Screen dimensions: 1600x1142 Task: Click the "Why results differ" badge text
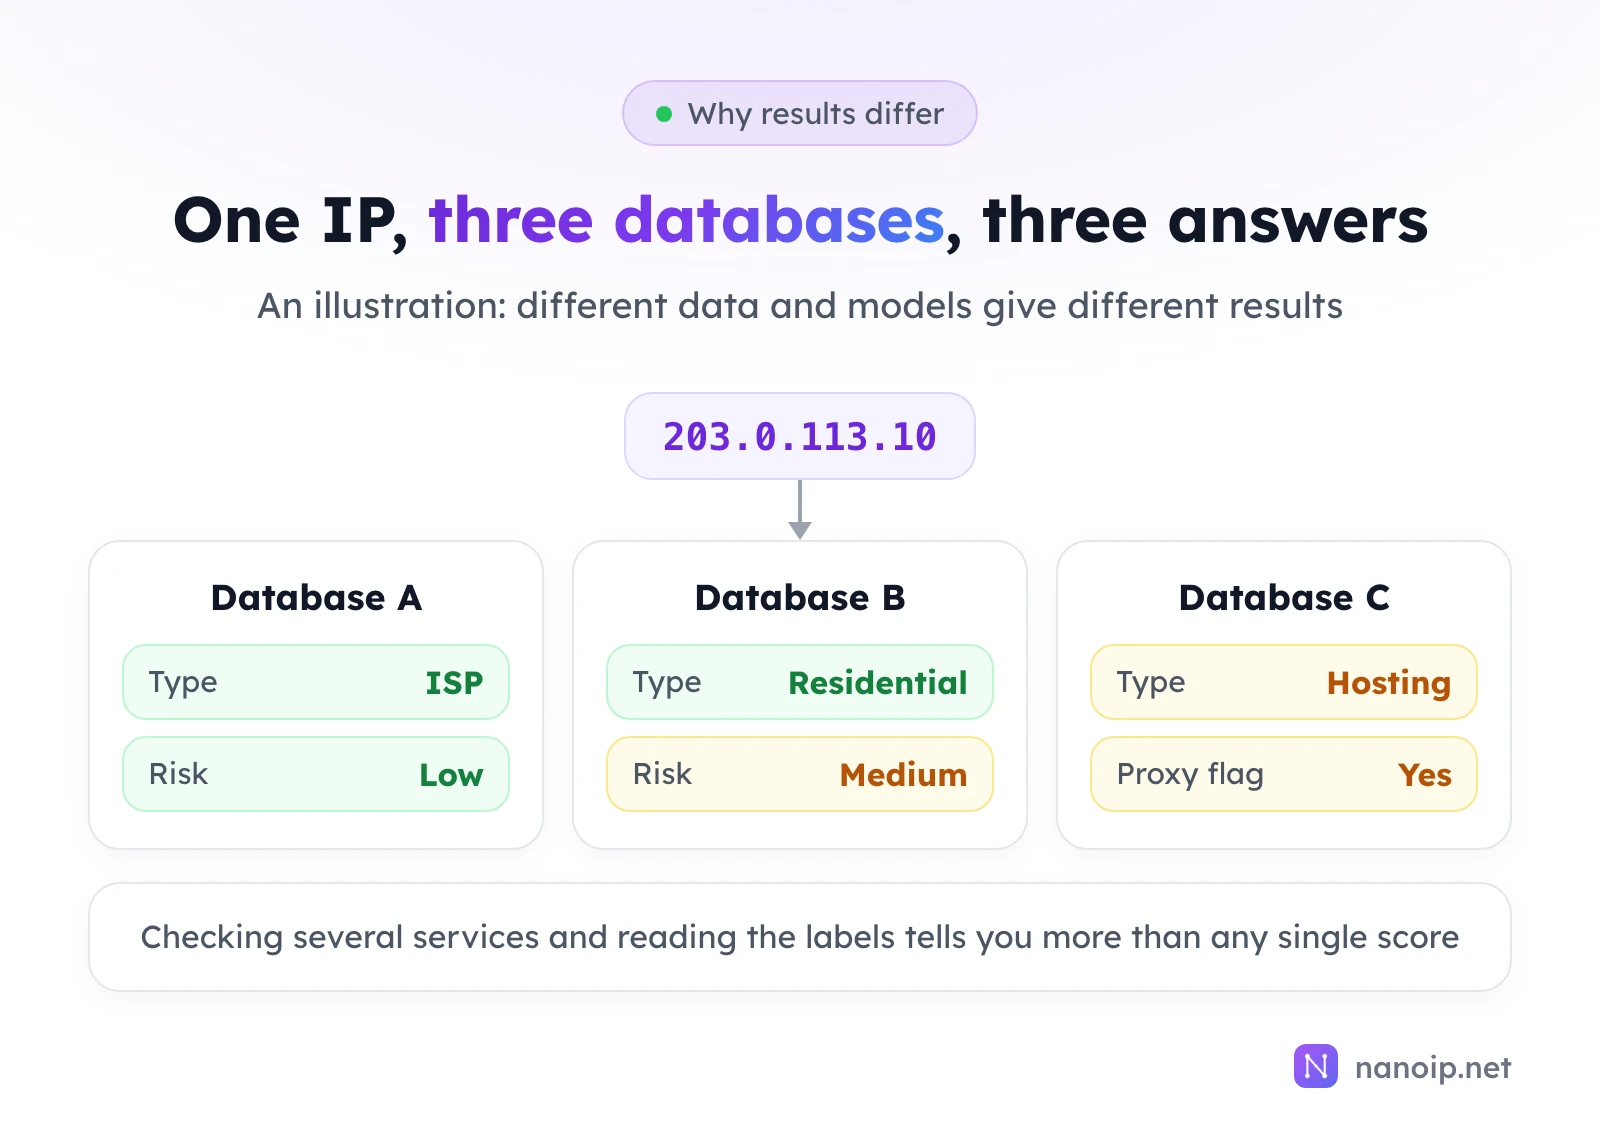(x=816, y=114)
